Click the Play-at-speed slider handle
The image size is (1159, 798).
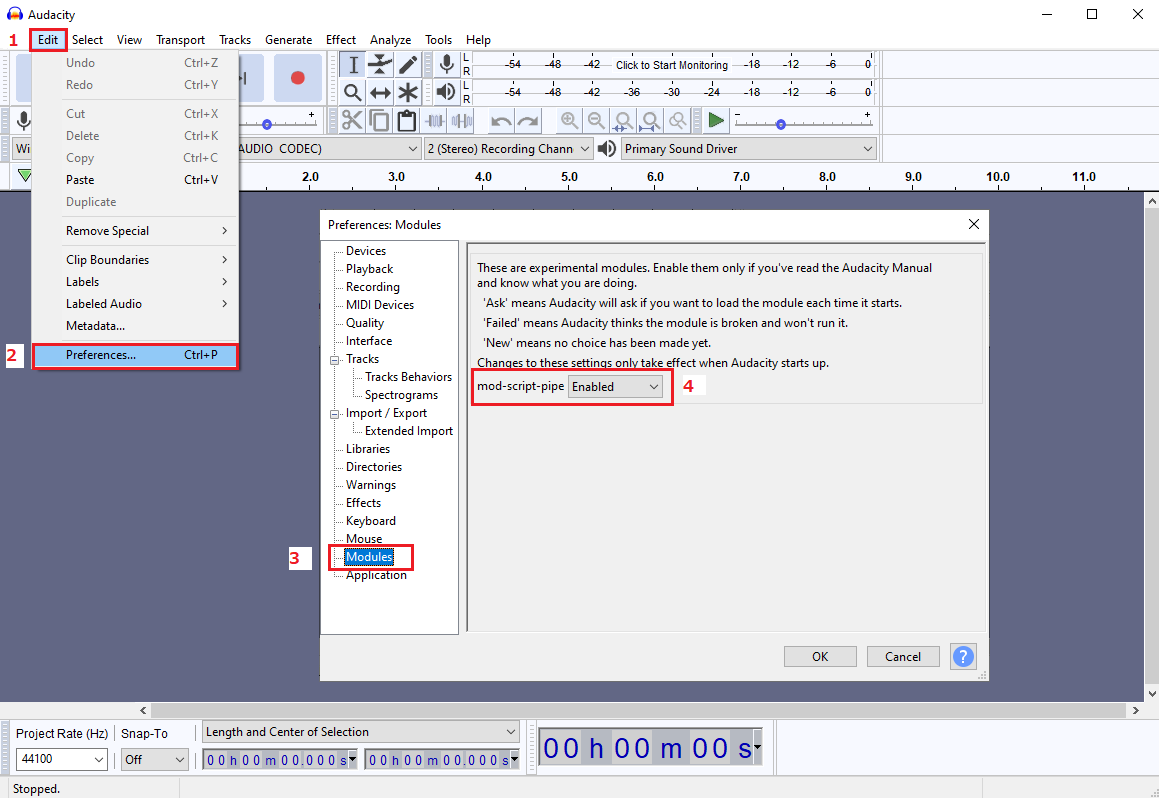781,124
